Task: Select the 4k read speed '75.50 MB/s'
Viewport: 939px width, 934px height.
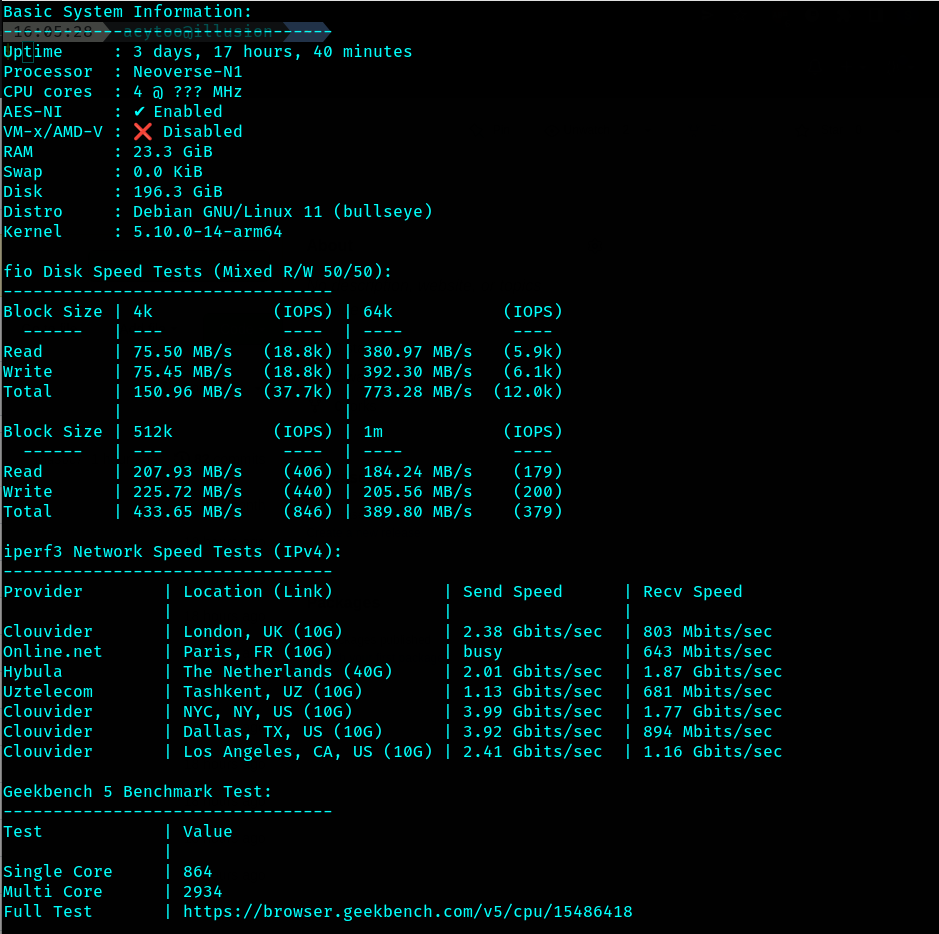Action: (183, 352)
